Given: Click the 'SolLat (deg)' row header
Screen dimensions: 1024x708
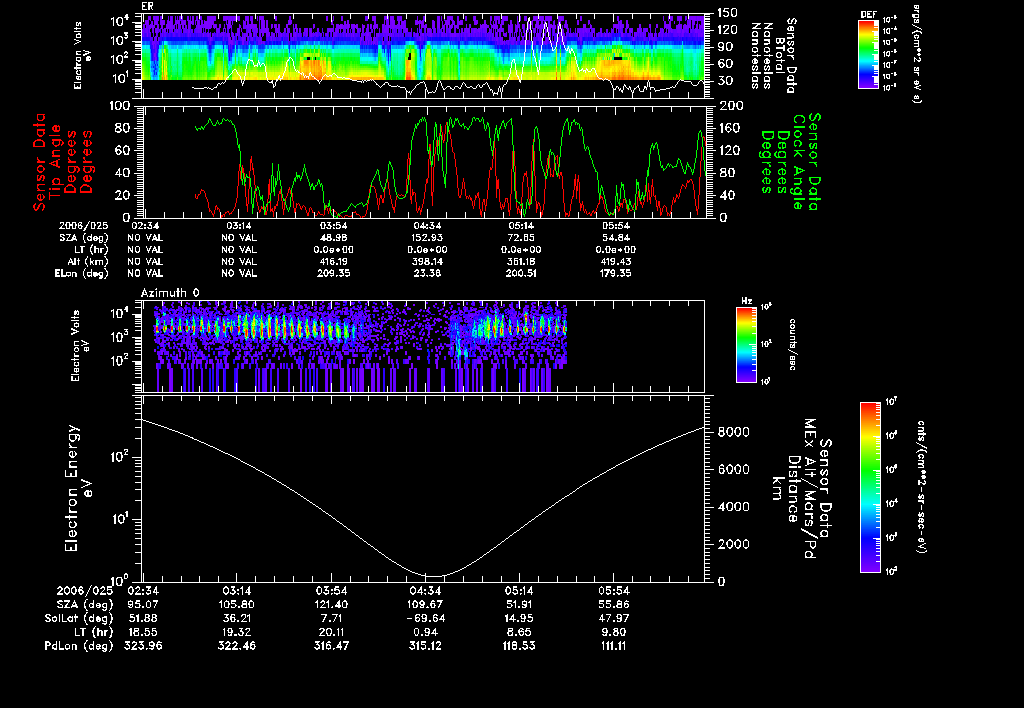Looking at the screenshot, I should click(79, 618).
